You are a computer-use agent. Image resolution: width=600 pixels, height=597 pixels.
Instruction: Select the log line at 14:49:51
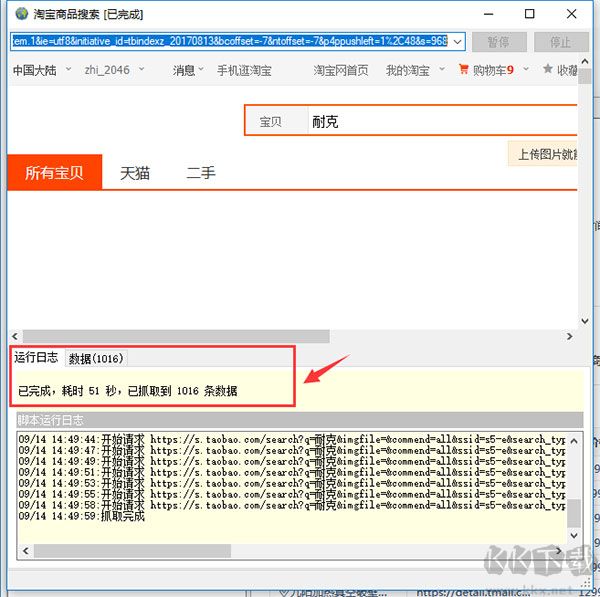292,472
